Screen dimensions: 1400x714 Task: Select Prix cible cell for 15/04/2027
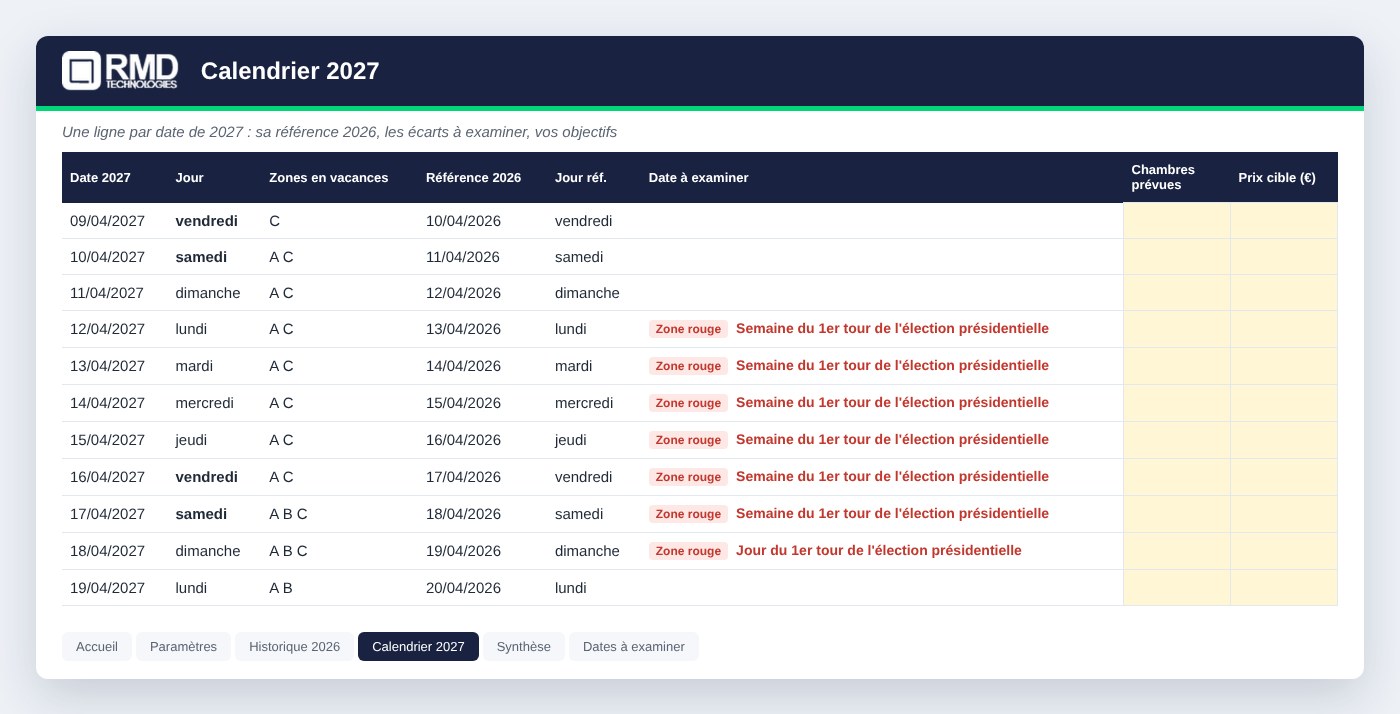click(1284, 440)
